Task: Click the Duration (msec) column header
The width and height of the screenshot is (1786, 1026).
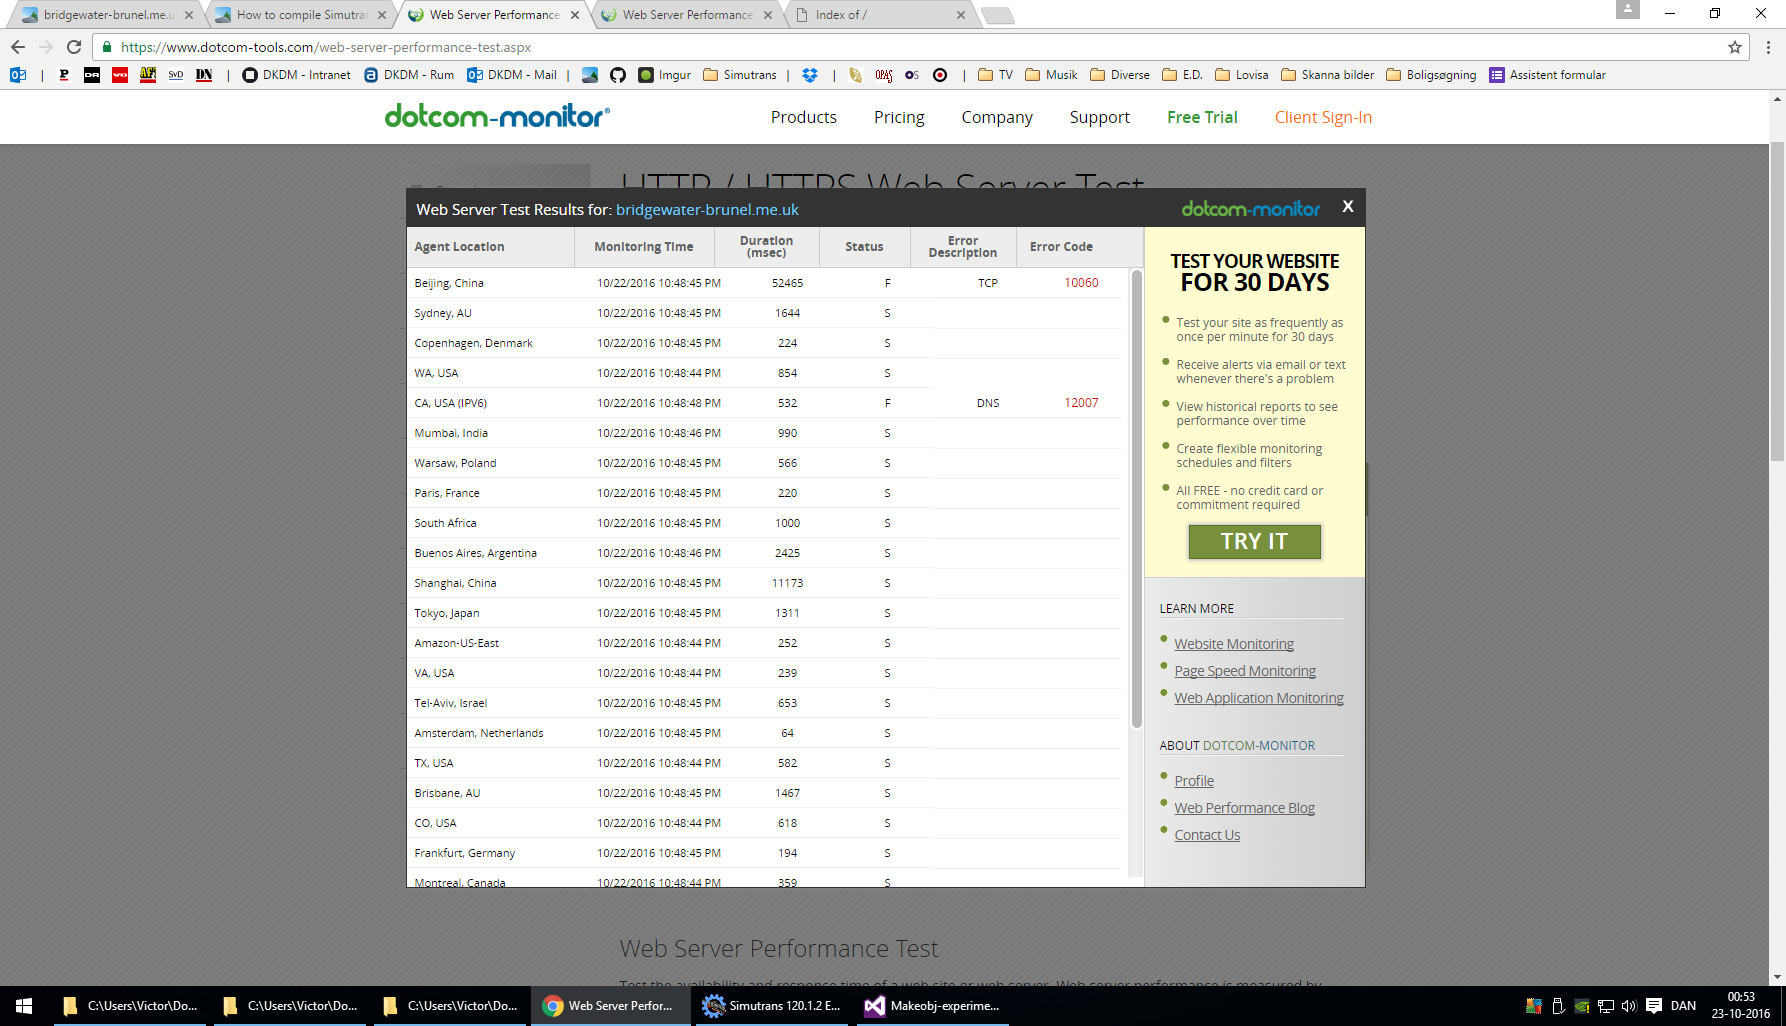Action: 767,247
